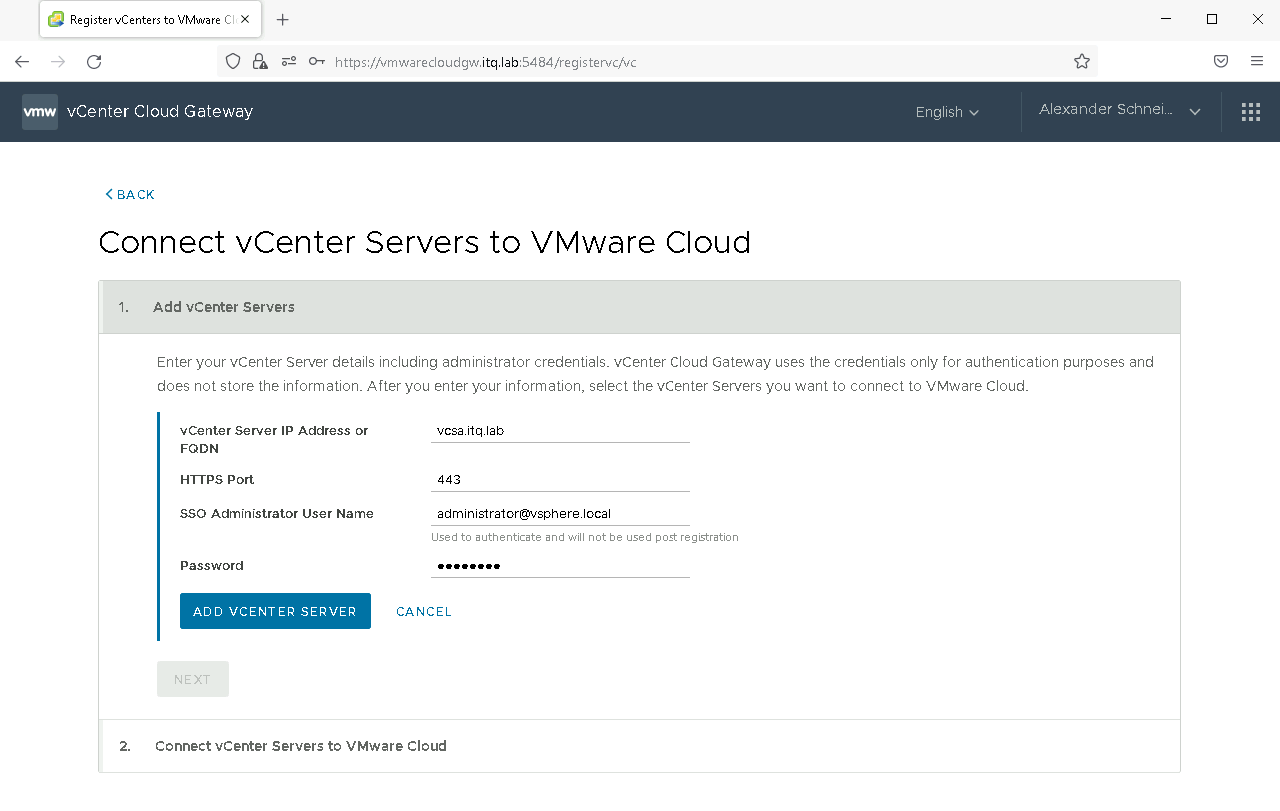Go BACK to previous page
The width and height of the screenshot is (1280, 811).
point(130,195)
